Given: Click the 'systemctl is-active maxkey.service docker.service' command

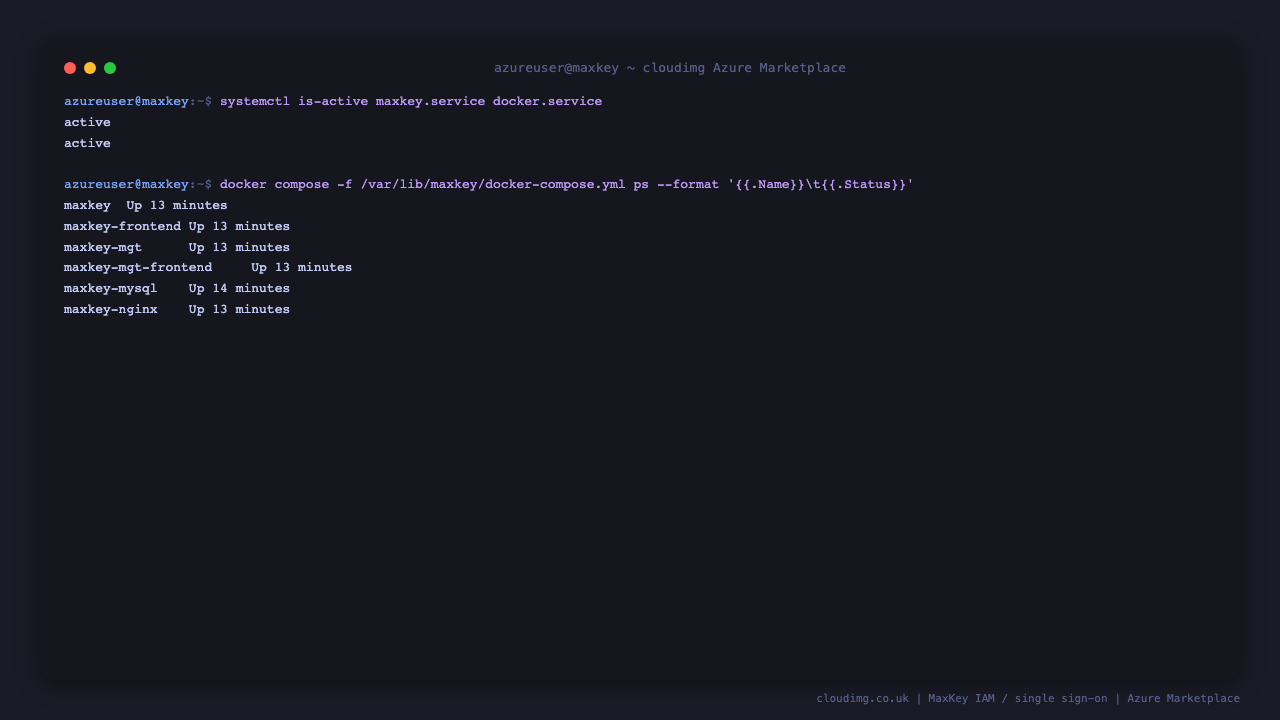Looking at the screenshot, I should pos(411,102).
